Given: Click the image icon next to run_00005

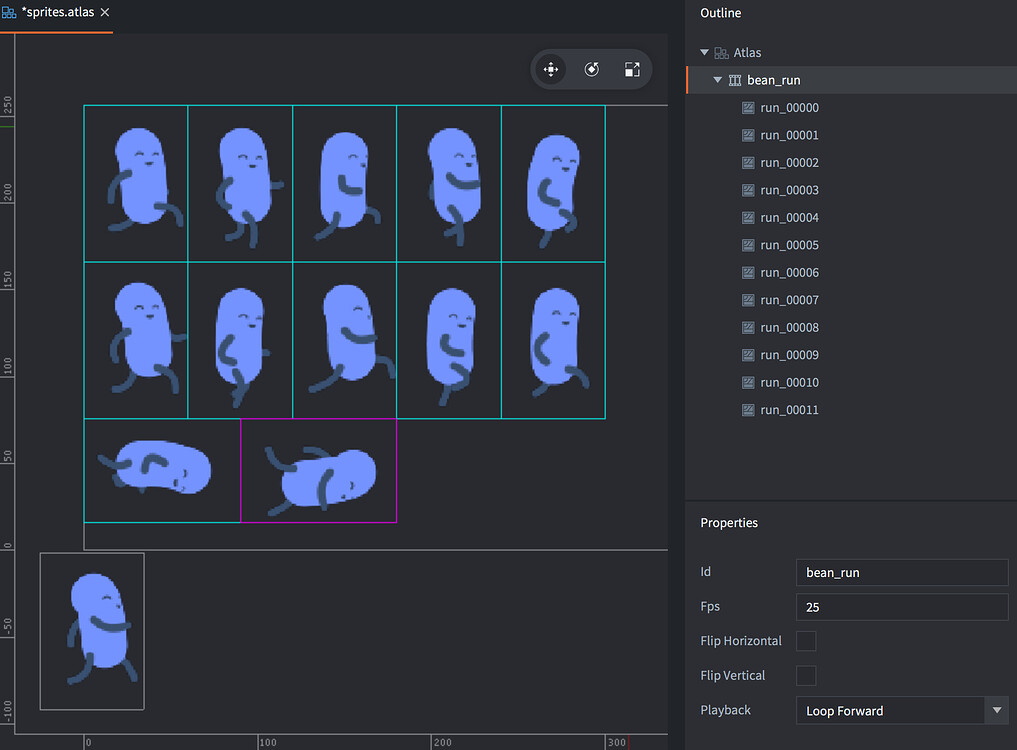Looking at the screenshot, I should click(746, 245).
